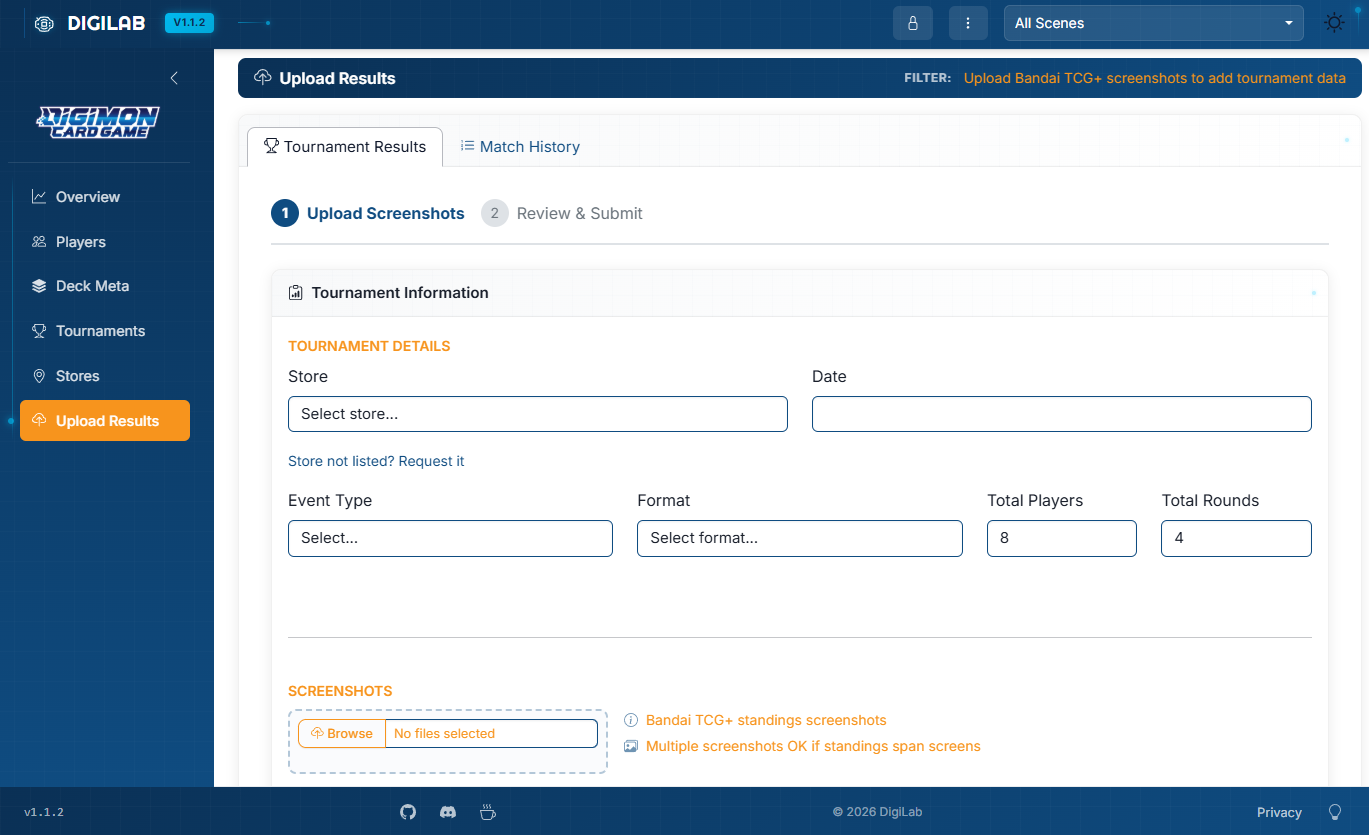Toggle light/dark theme sun icon

1334,23
